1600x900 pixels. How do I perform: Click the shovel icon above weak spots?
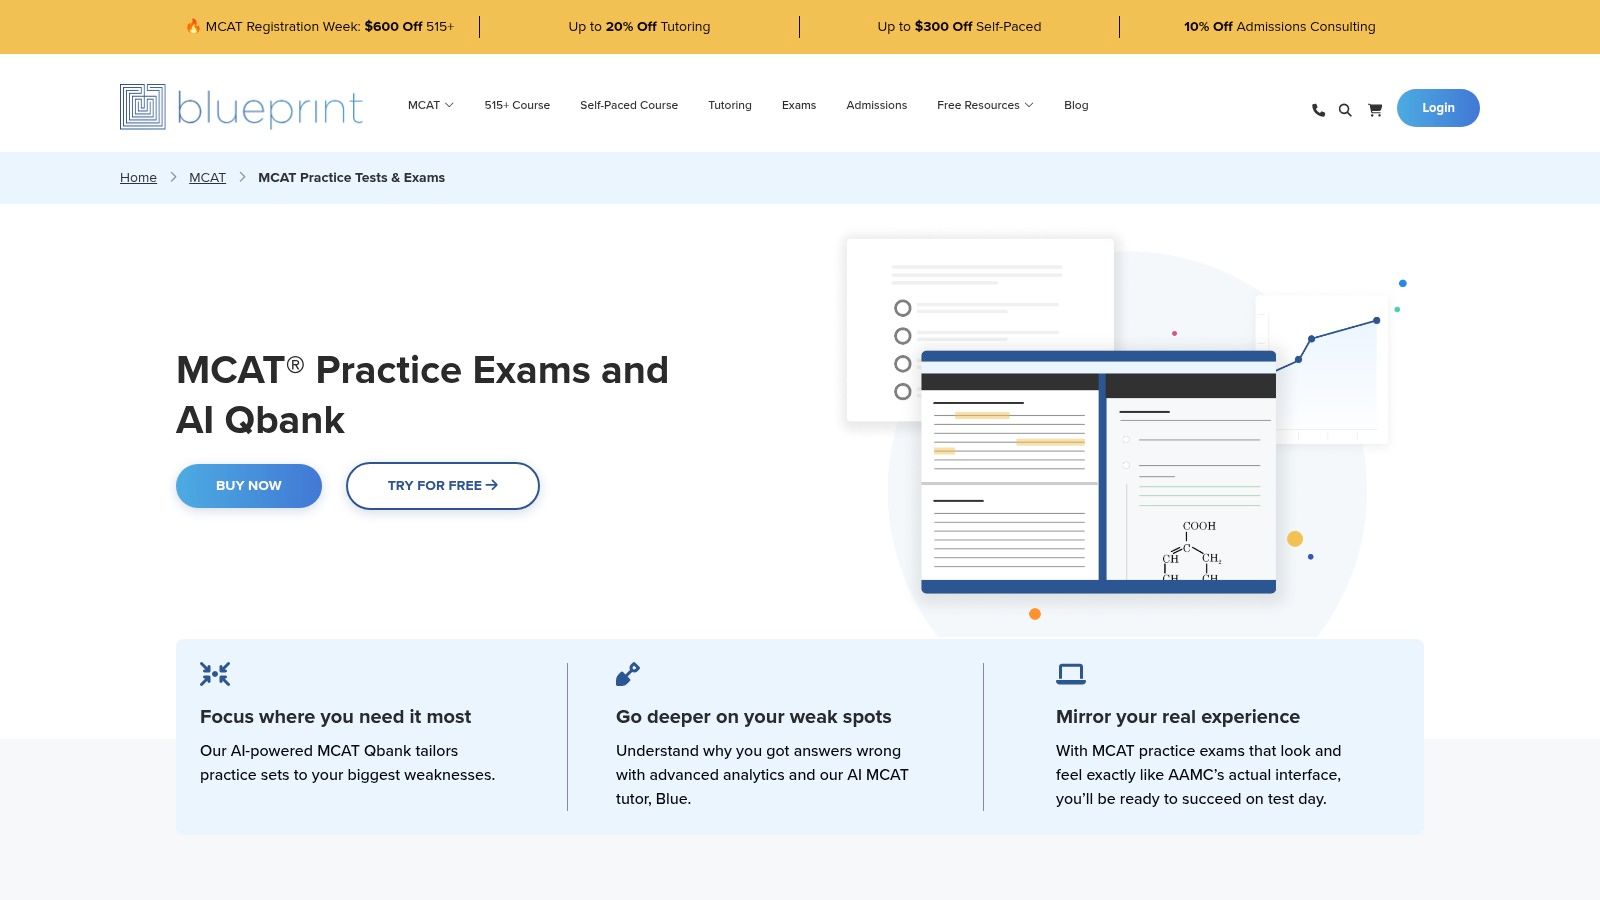[628, 674]
